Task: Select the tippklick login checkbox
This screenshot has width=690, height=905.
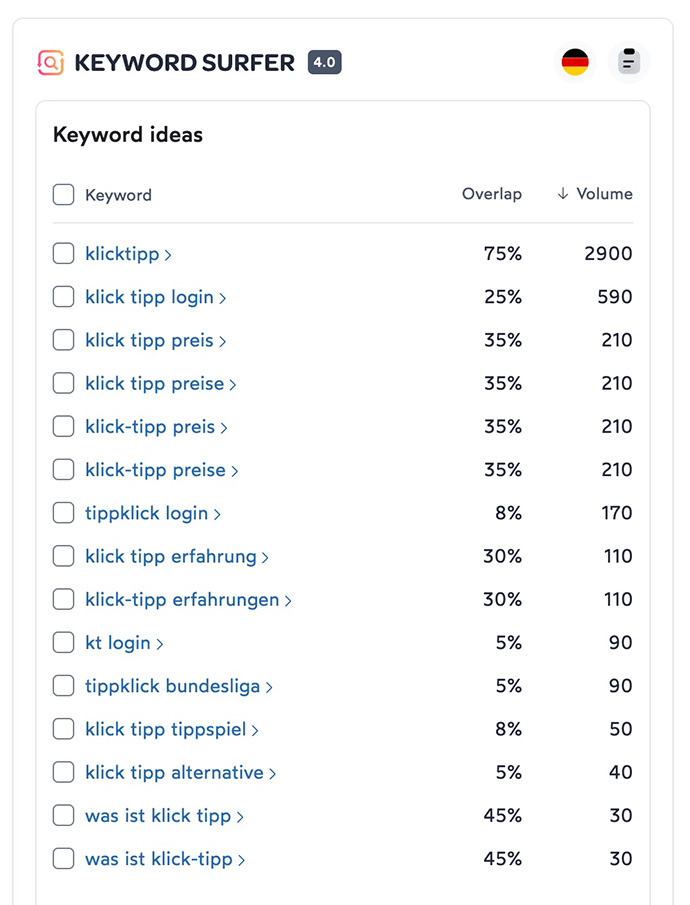Action: [x=64, y=513]
